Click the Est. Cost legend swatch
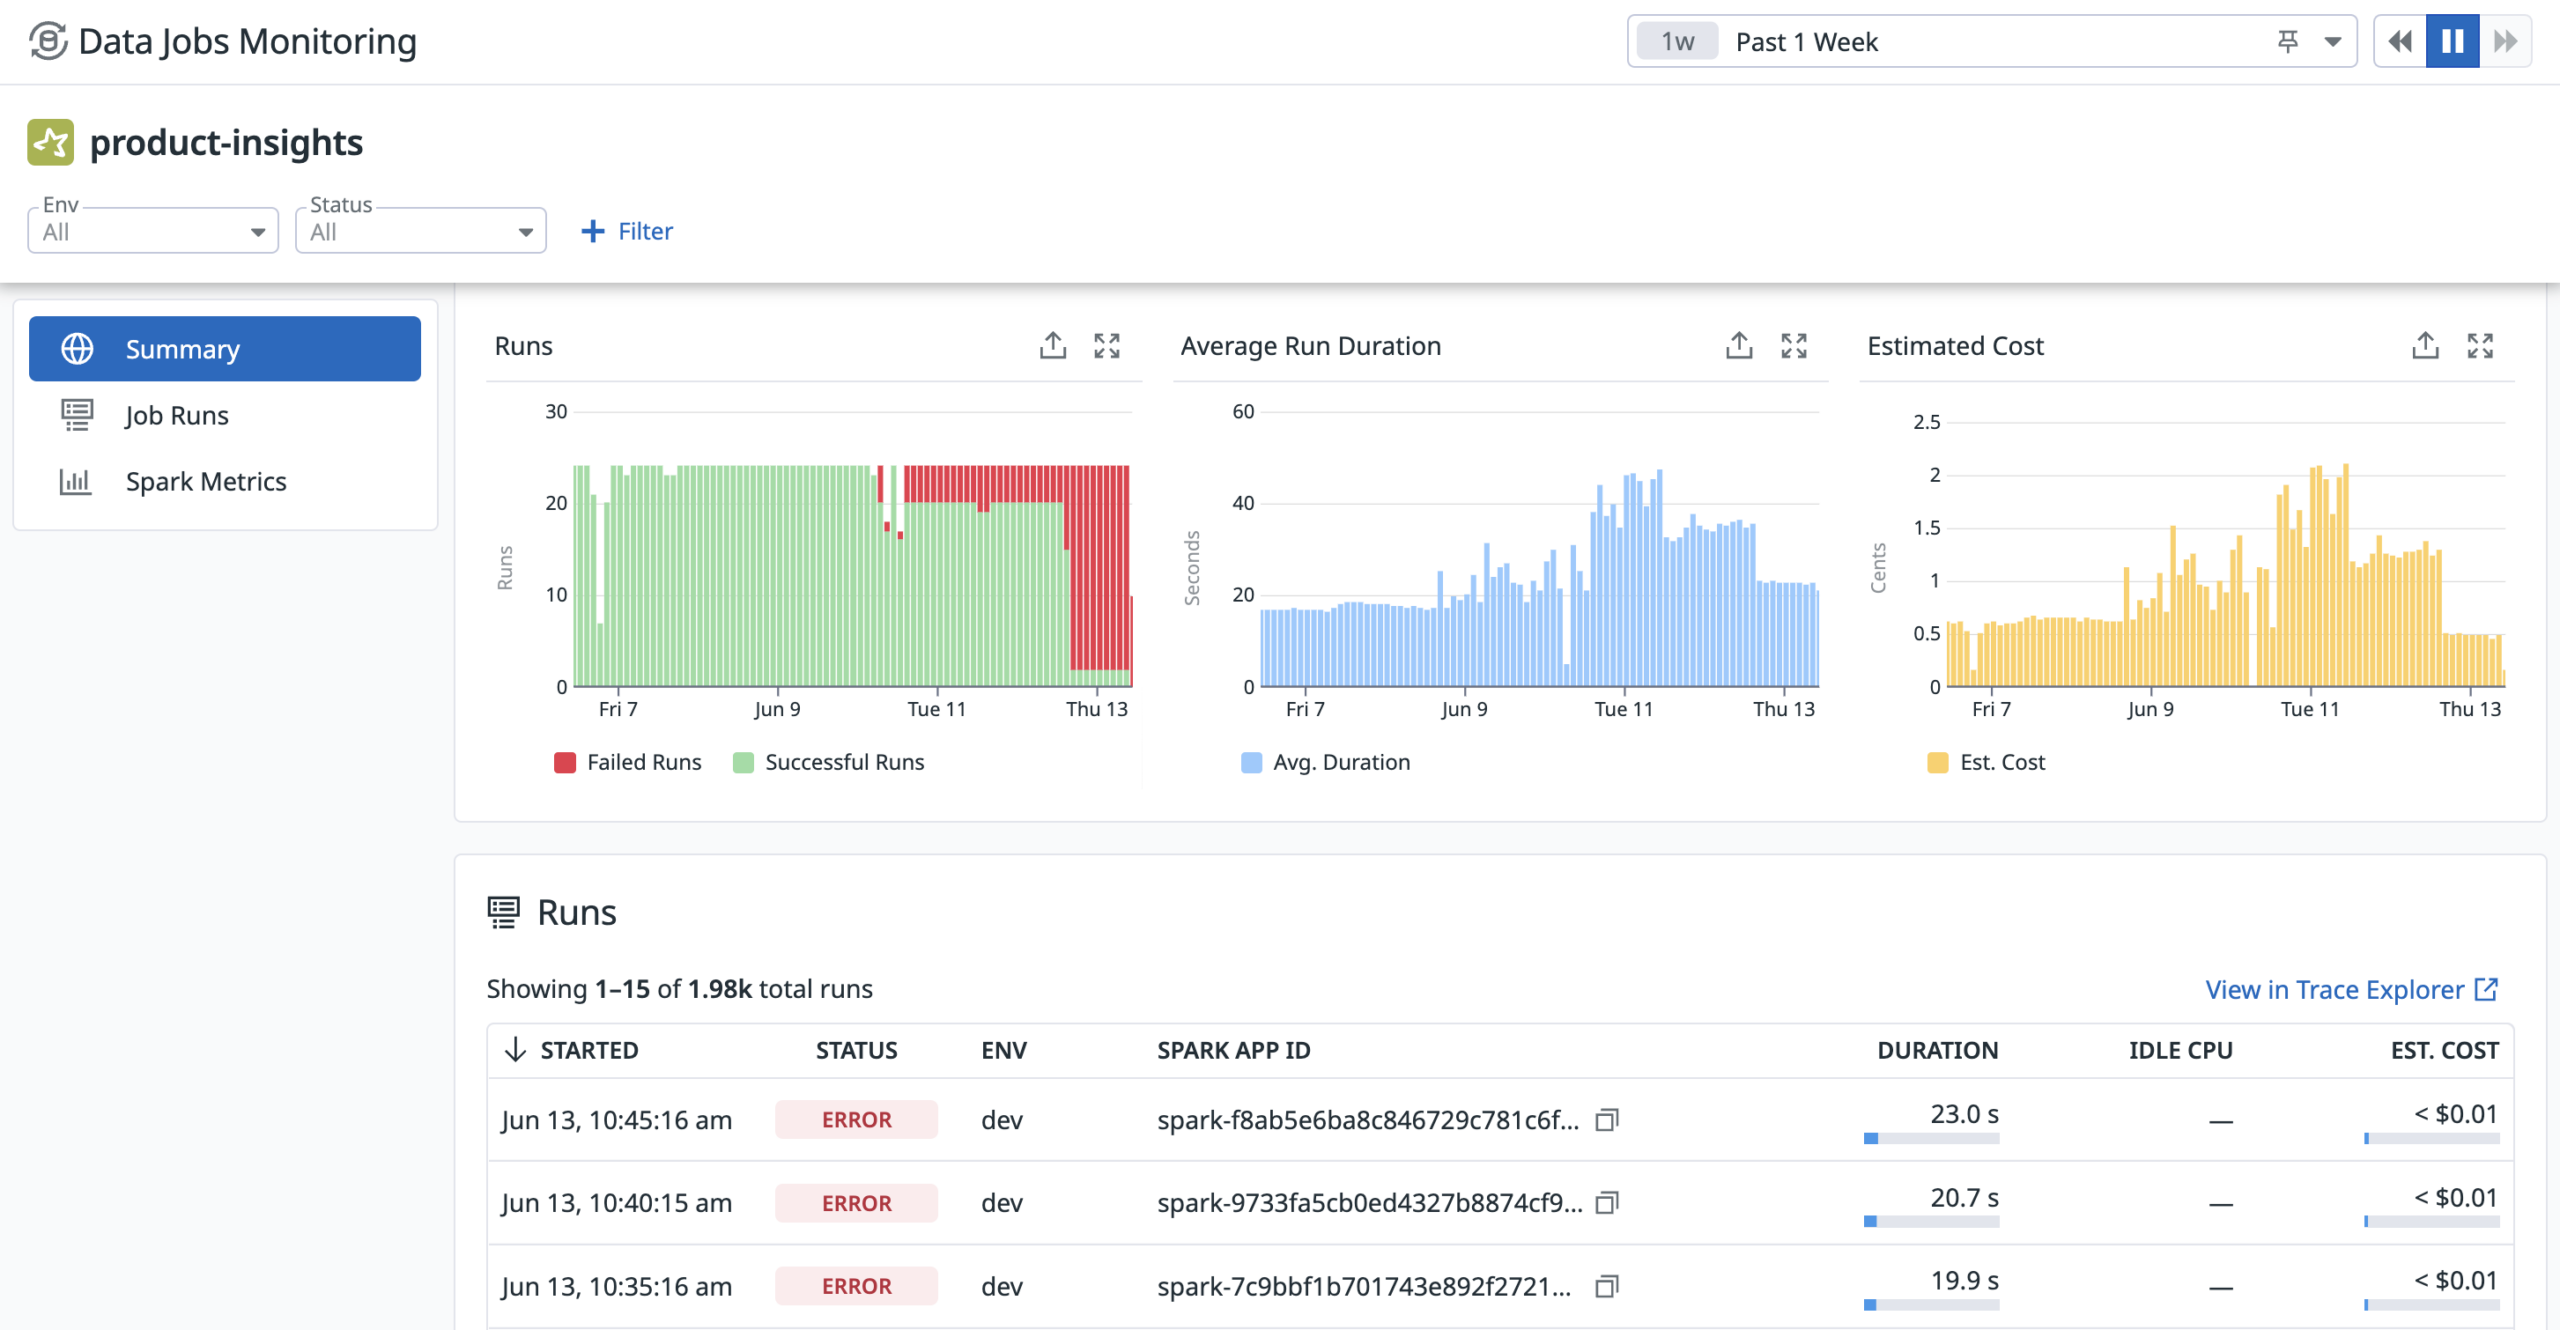This screenshot has width=2560, height=1330. [1937, 762]
